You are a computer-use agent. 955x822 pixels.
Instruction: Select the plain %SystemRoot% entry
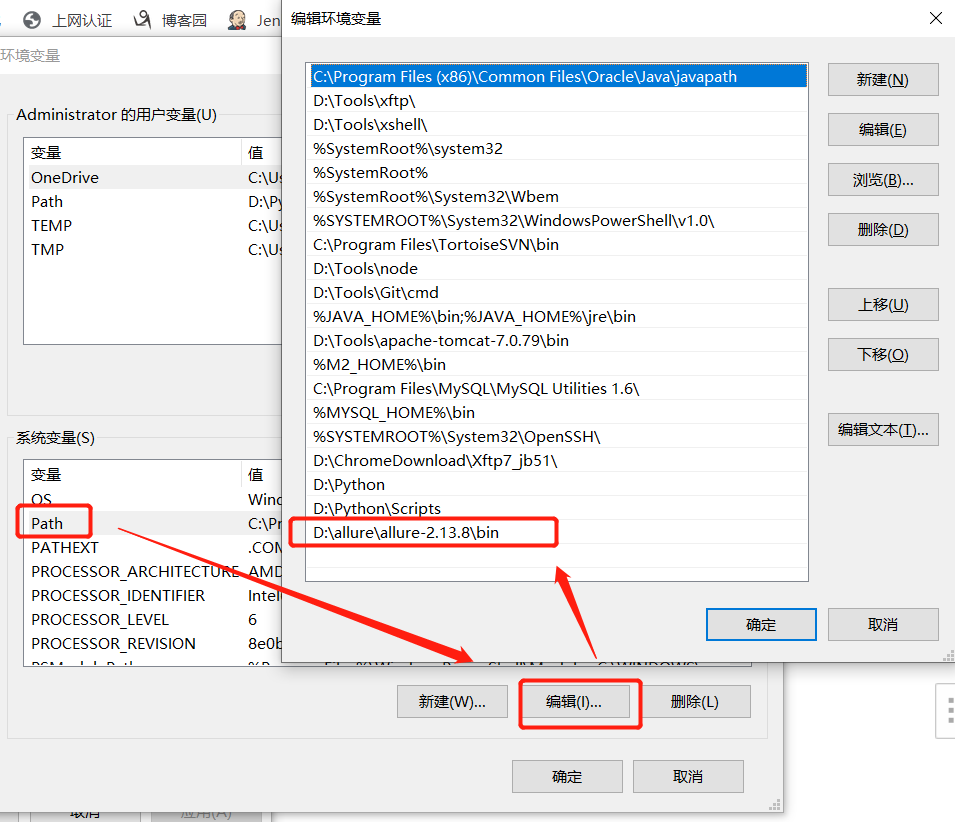pos(558,172)
